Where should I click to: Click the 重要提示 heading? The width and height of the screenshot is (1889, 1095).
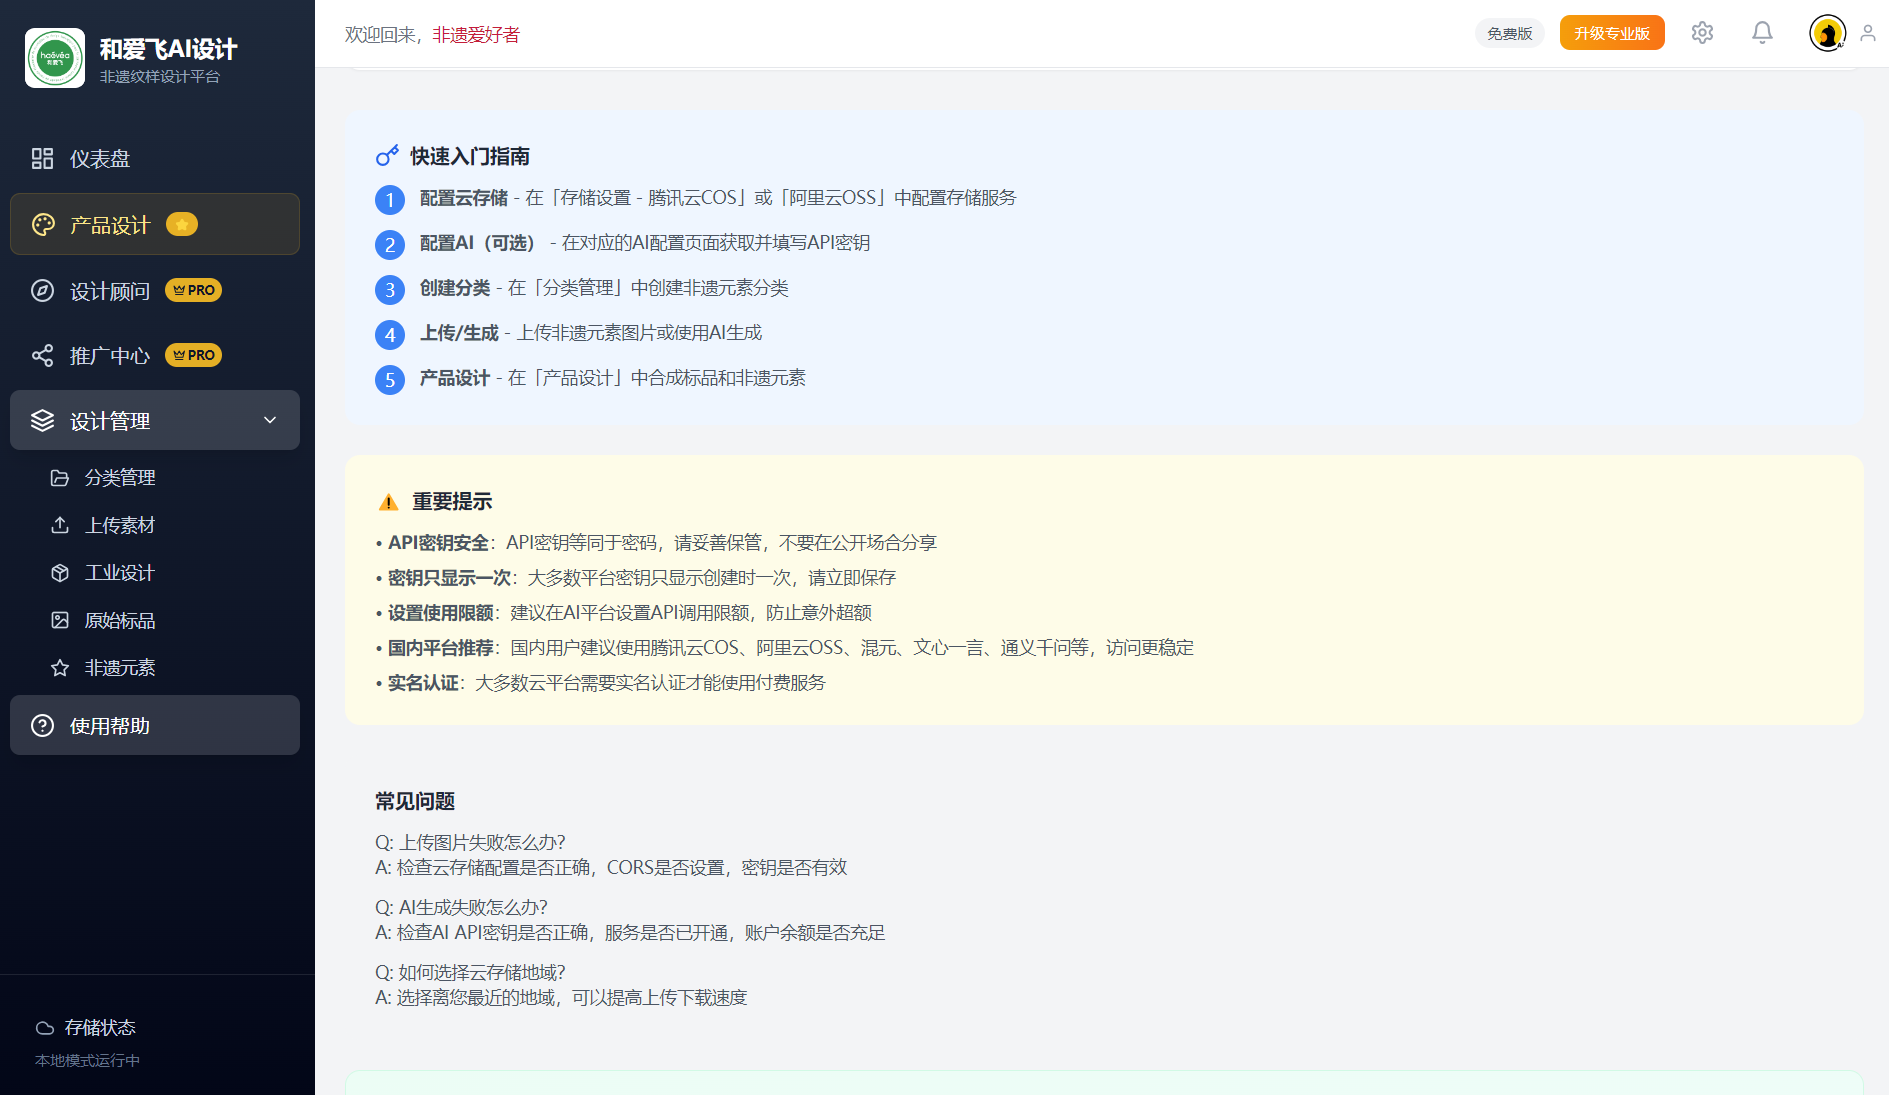452,502
